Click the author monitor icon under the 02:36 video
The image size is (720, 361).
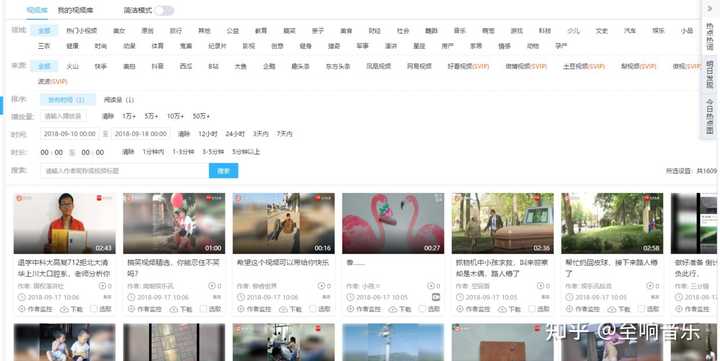(459, 309)
